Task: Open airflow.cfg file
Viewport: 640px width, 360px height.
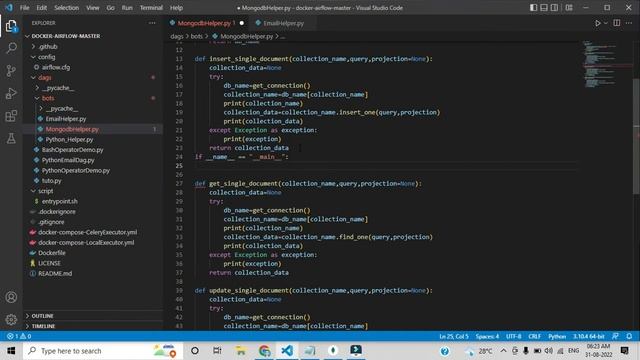Action: coord(56,67)
